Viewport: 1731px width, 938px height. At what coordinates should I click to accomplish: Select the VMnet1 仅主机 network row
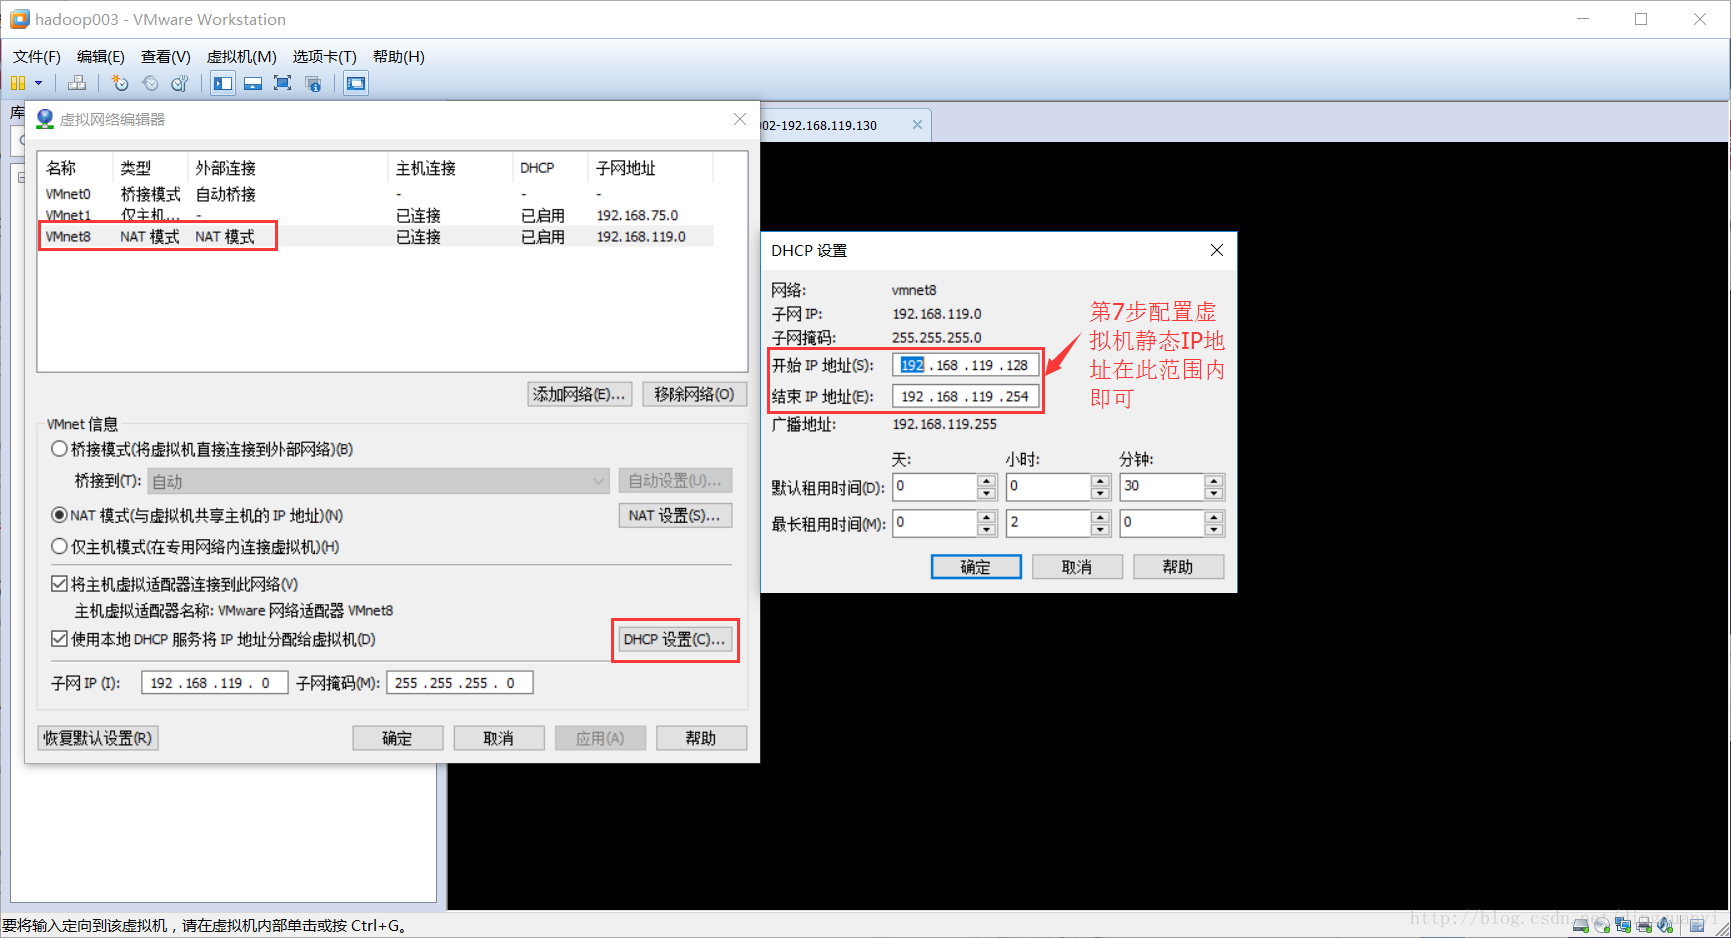(x=375, y=215)
